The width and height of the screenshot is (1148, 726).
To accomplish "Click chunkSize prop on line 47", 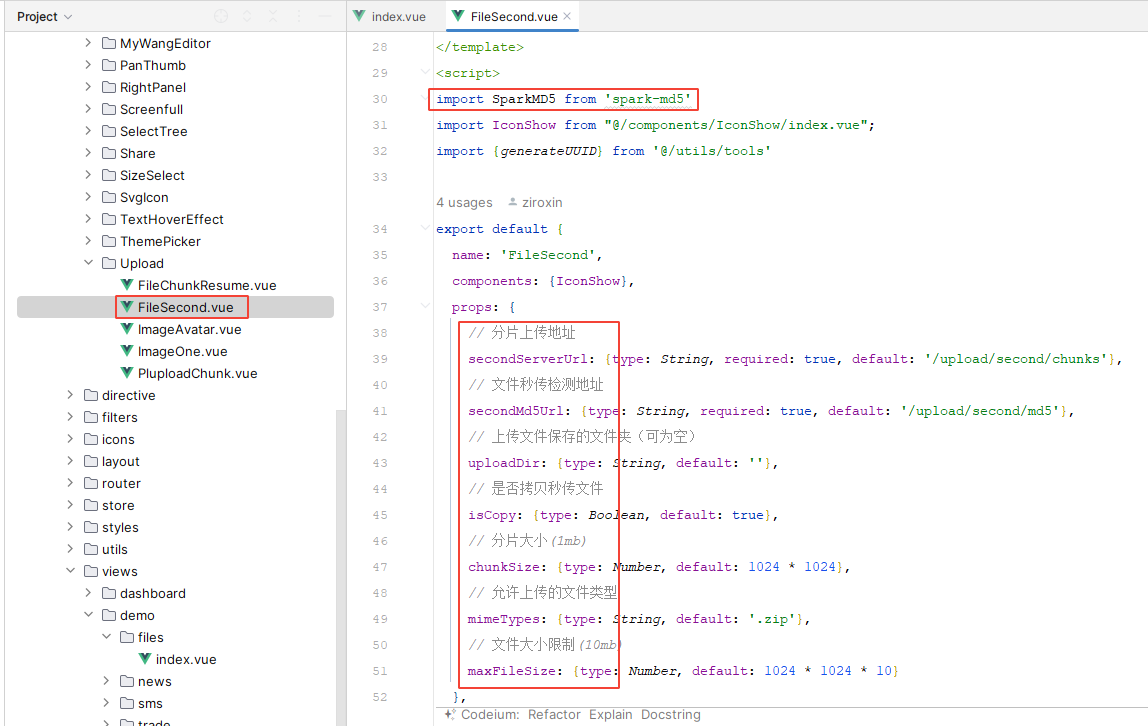I will click(504, 566).
